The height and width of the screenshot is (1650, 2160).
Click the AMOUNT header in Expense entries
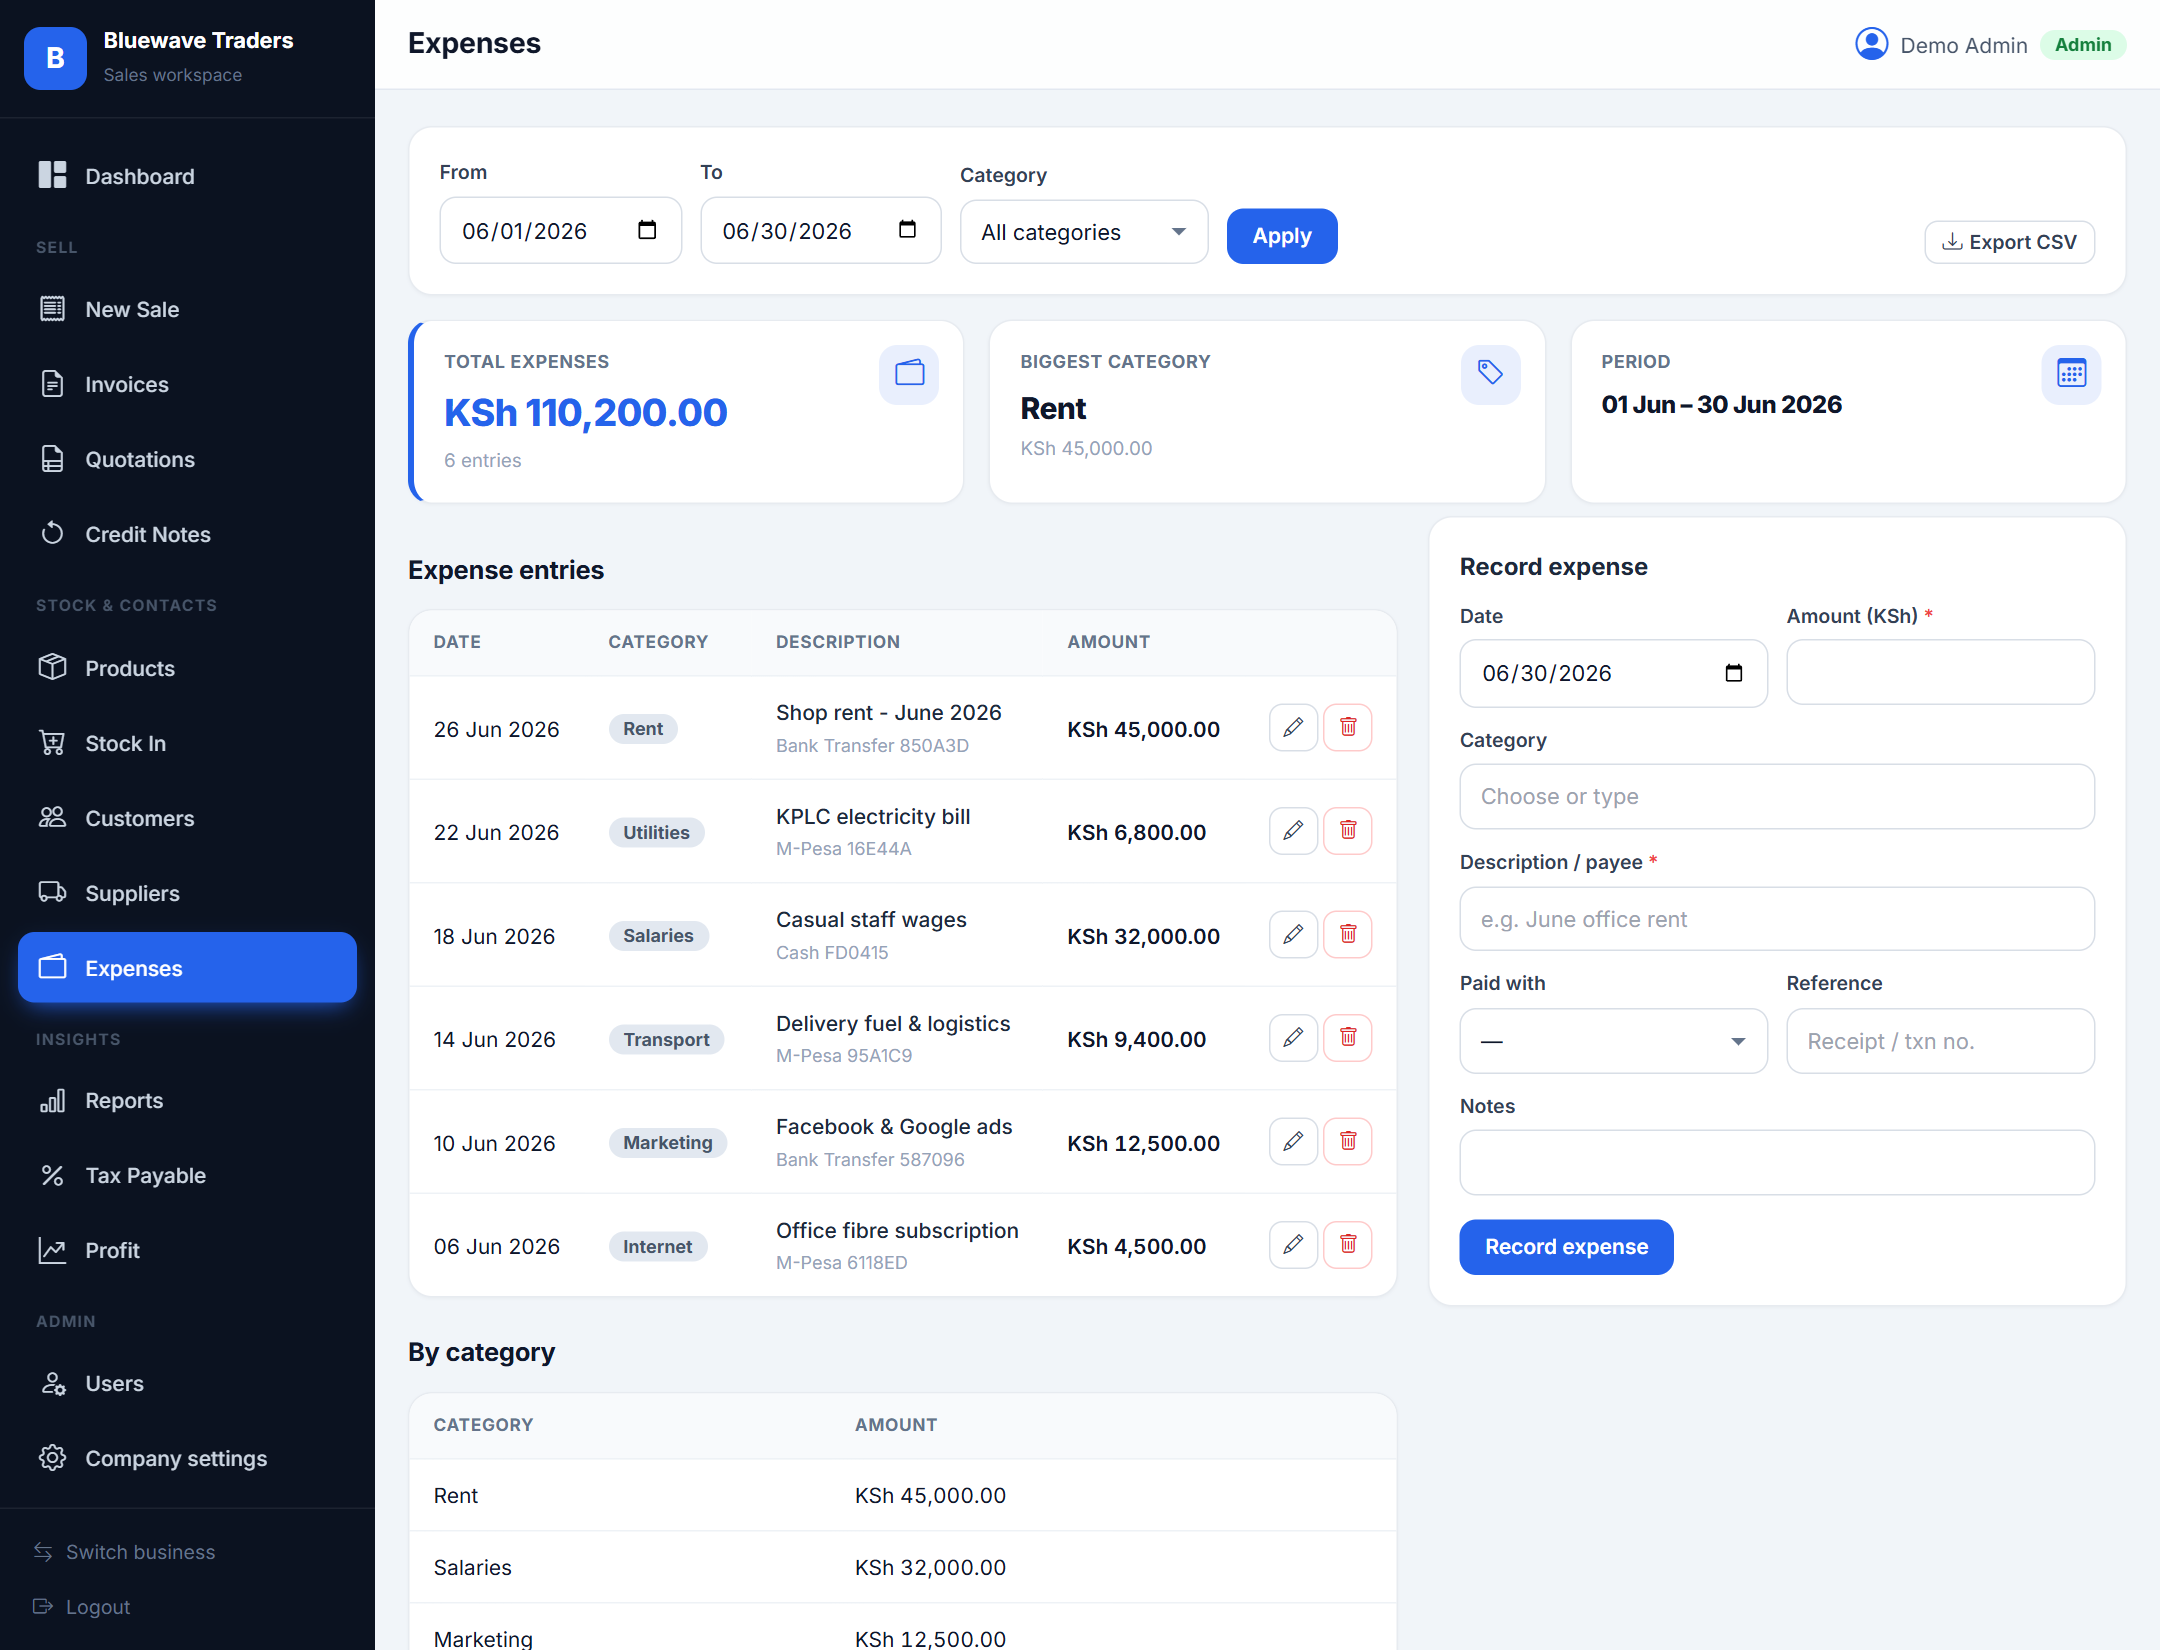pyautogui.click(x=1108, y=642)
